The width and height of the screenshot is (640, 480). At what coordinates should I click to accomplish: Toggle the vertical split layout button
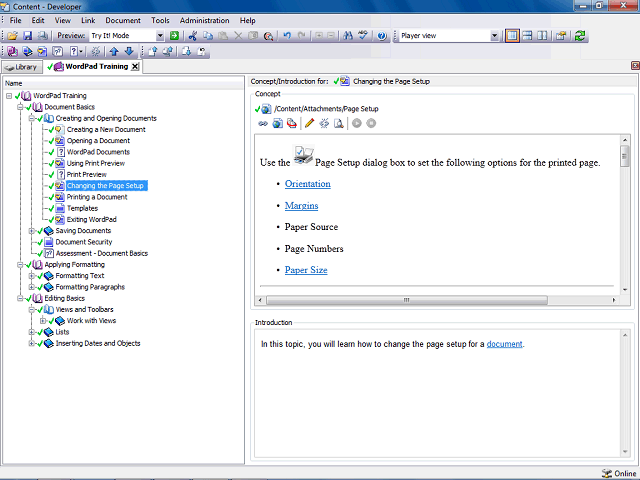point(542,36)
